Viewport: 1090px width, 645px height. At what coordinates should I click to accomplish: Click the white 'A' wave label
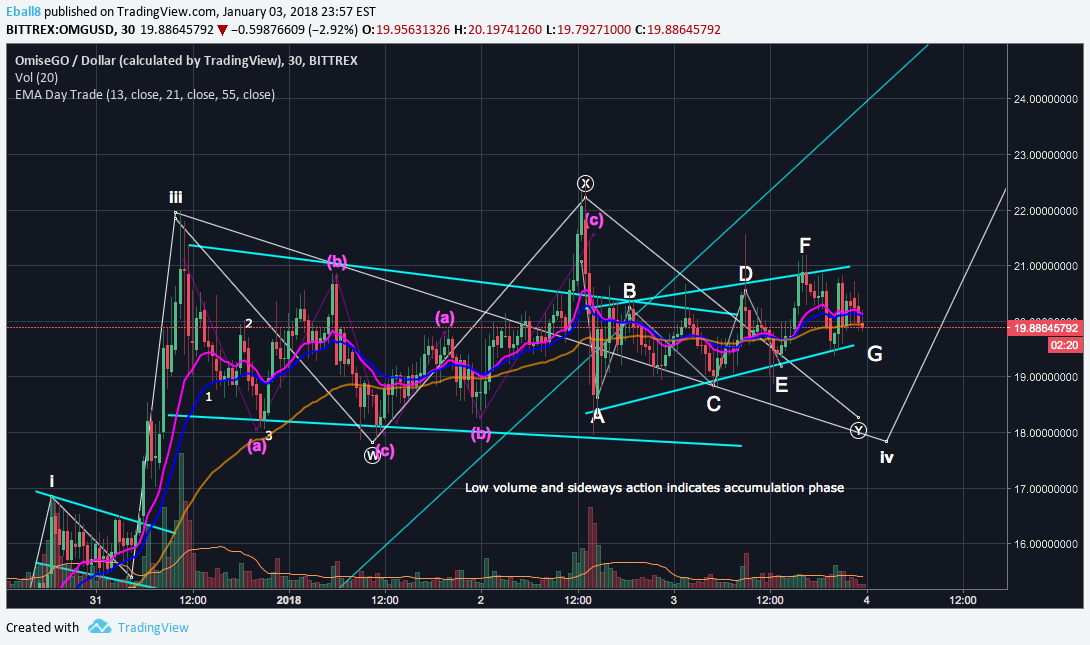(597, 416)
